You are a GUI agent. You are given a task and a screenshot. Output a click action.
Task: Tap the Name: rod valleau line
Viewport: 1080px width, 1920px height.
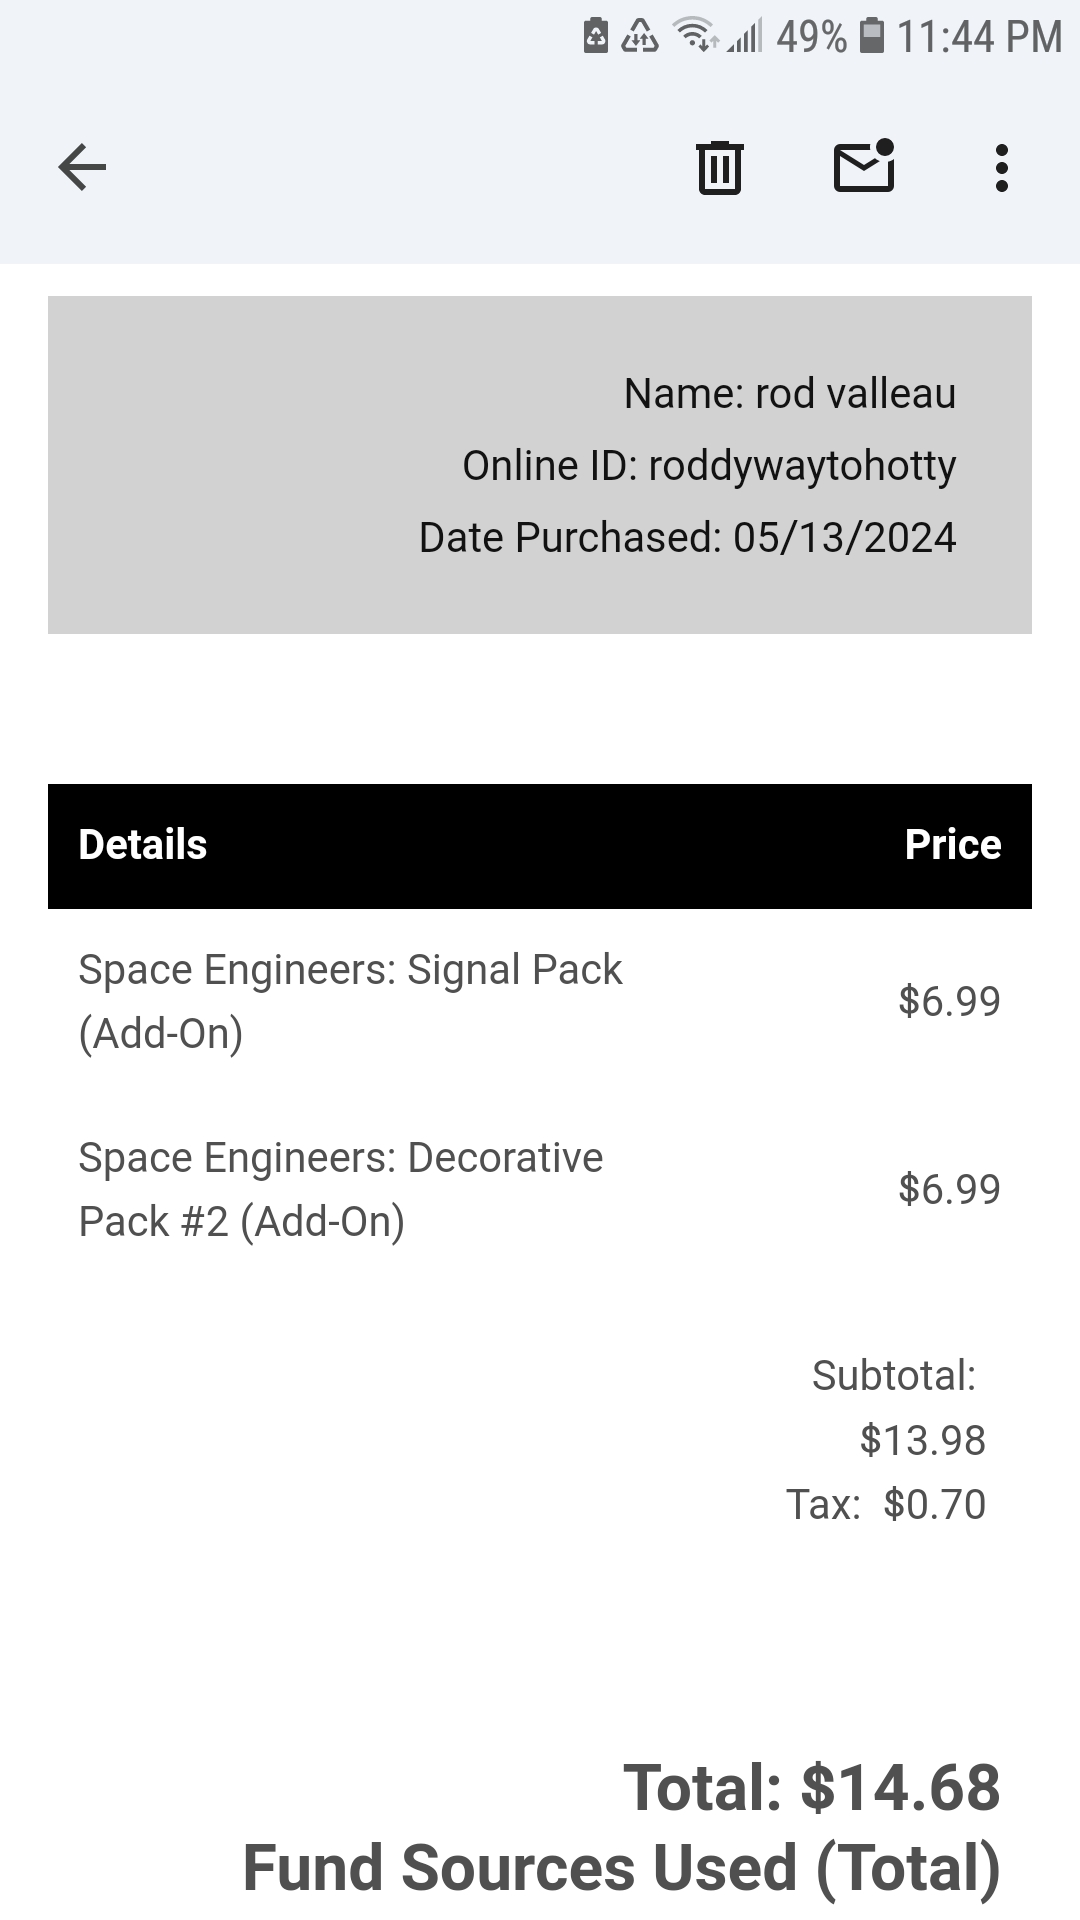click(789, 394)
